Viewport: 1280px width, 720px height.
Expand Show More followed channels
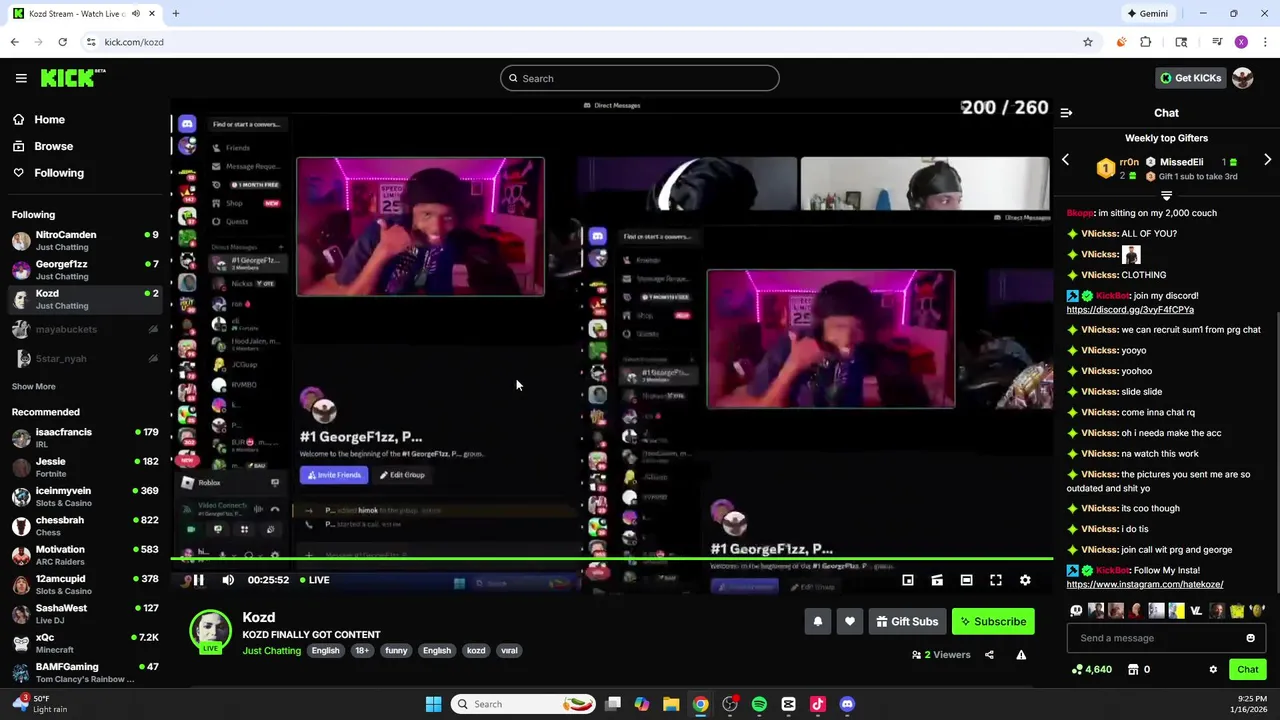point(34,387)
